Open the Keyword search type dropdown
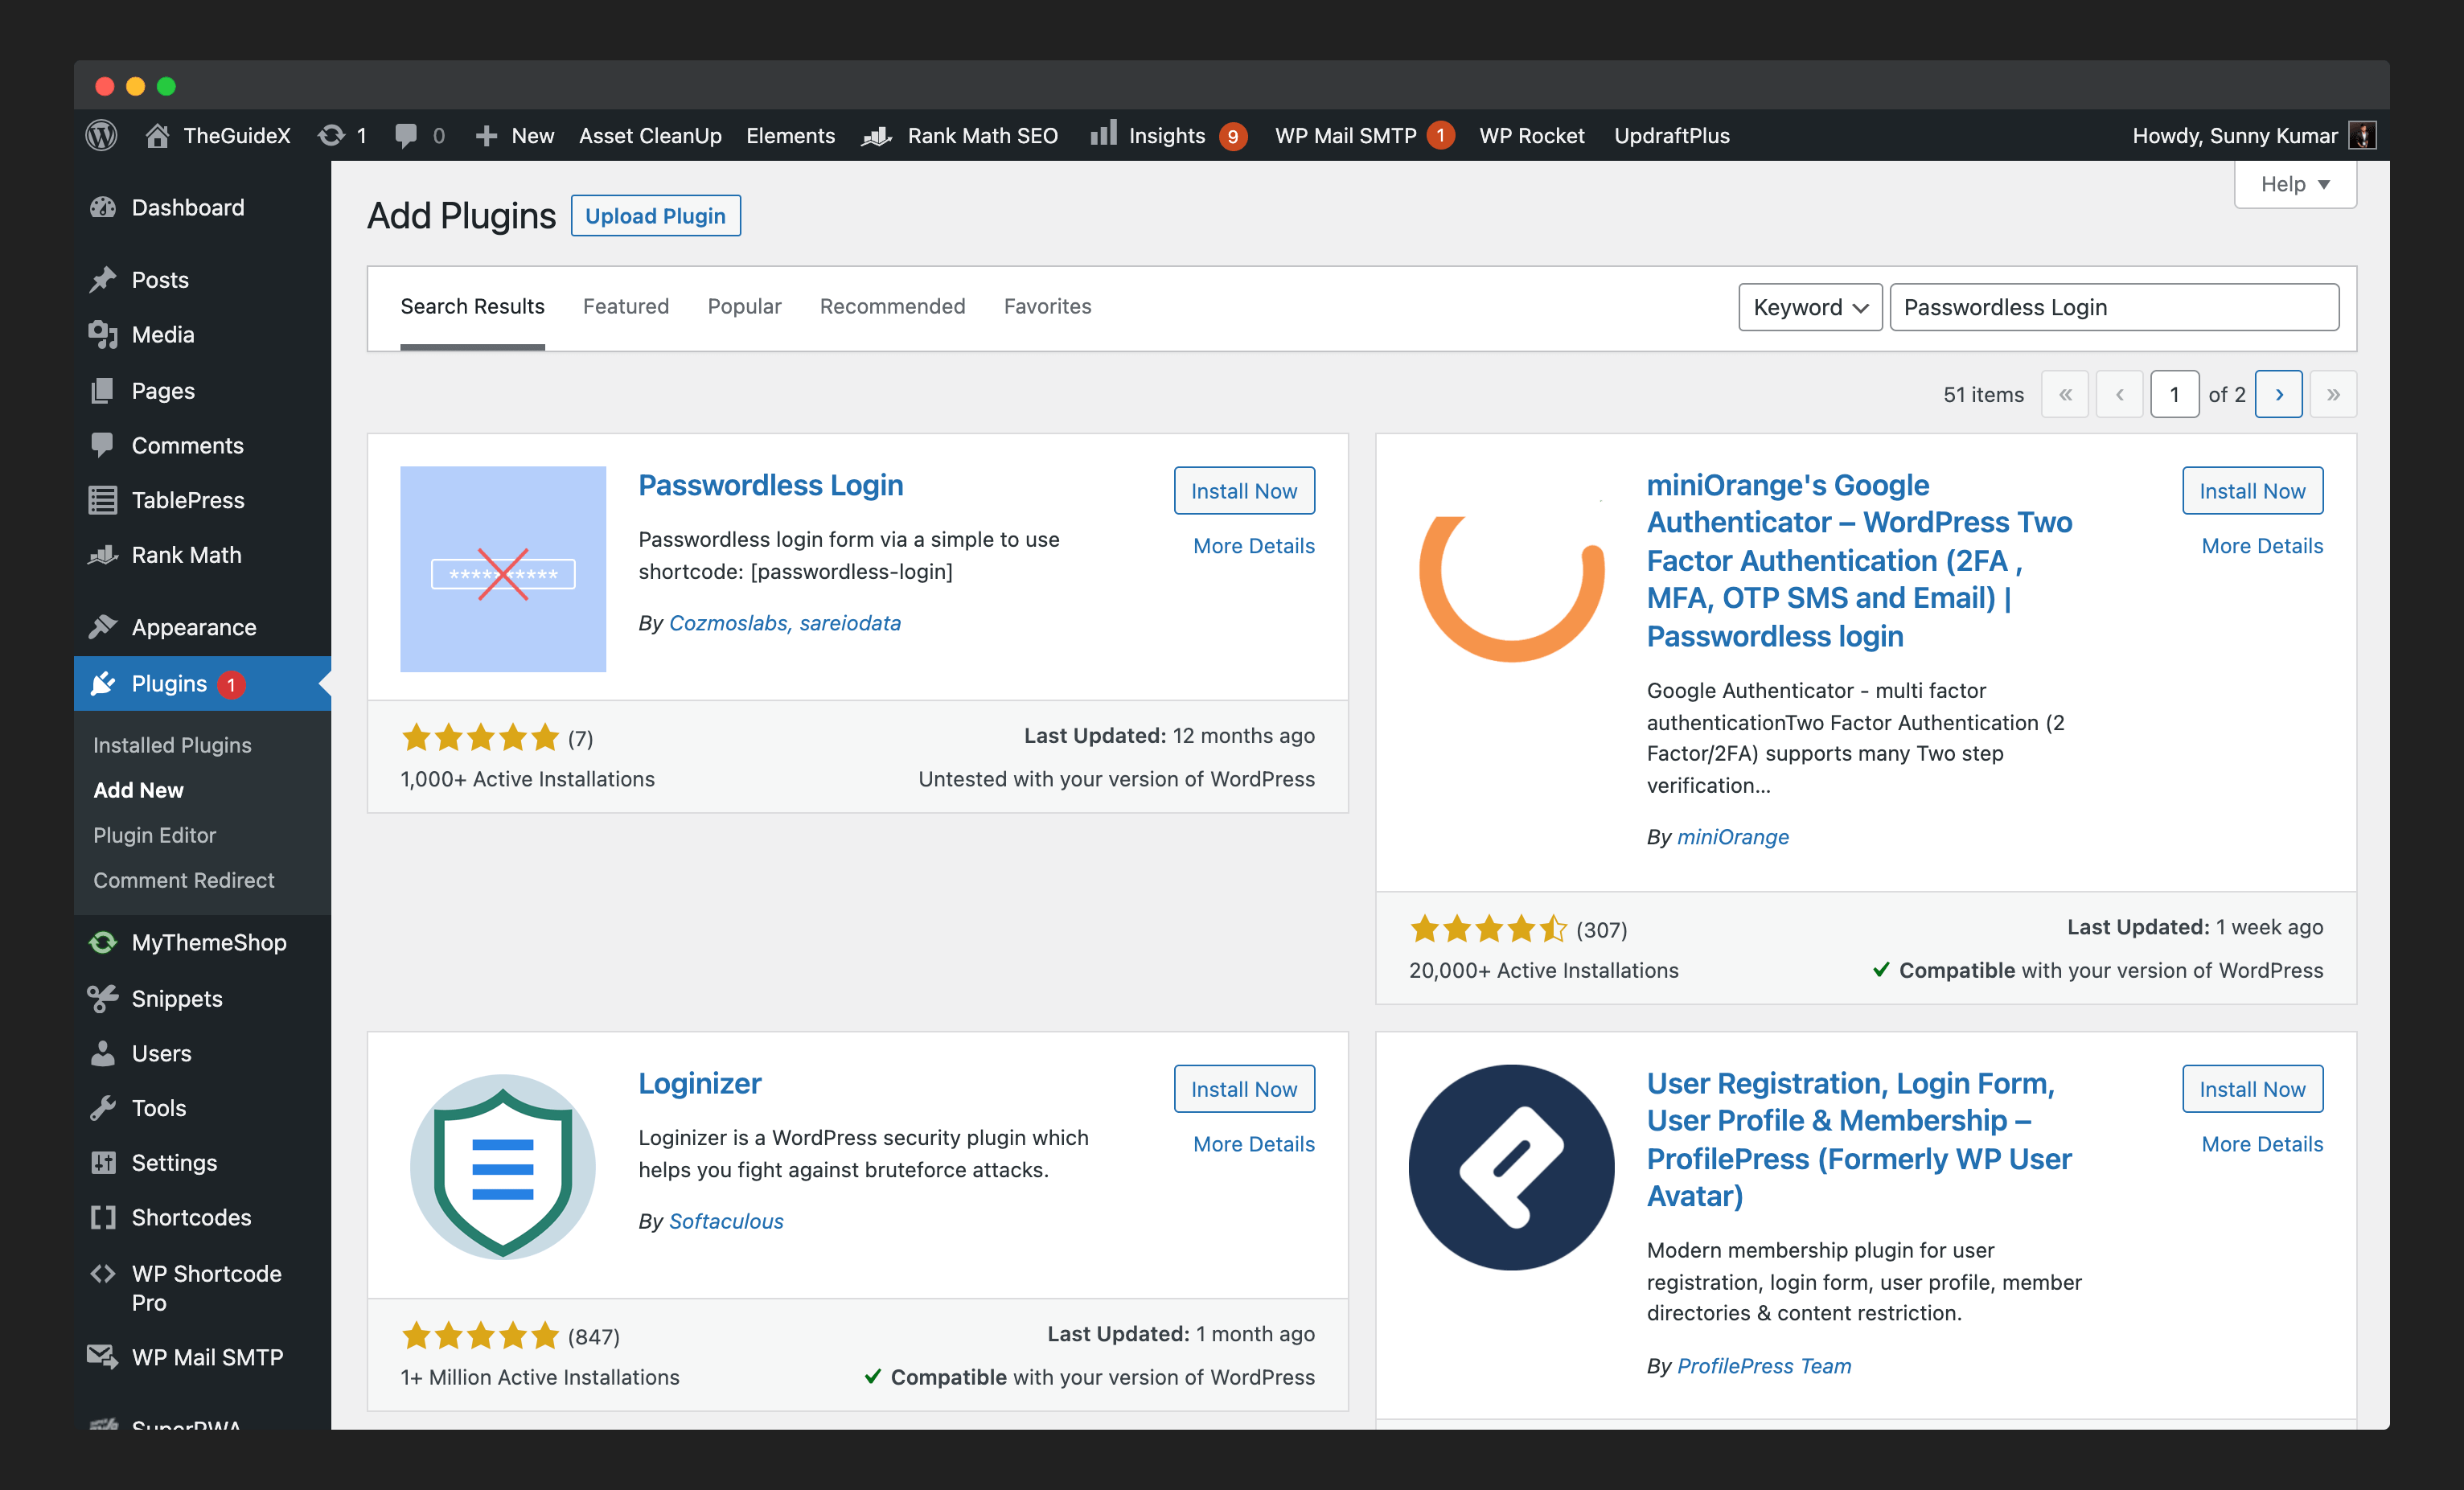Viewport: 2464px width, 1490px height. 1810,307
